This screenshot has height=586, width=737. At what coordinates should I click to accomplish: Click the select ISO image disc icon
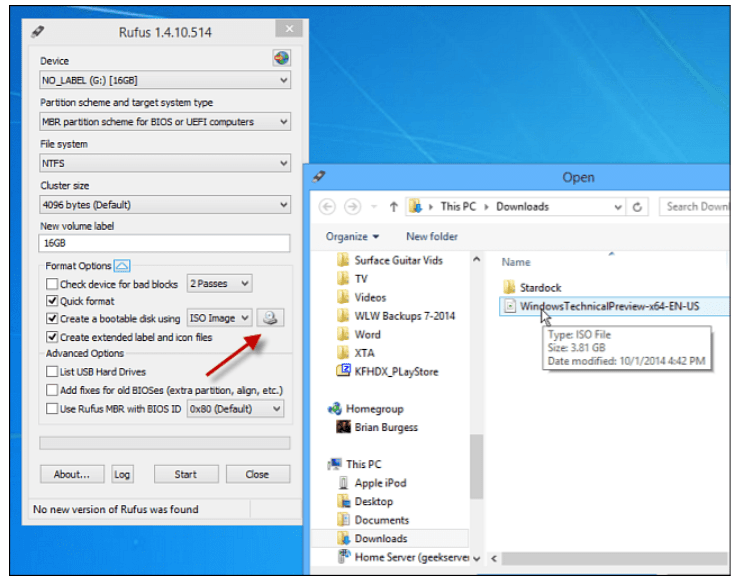click(270, 318)
